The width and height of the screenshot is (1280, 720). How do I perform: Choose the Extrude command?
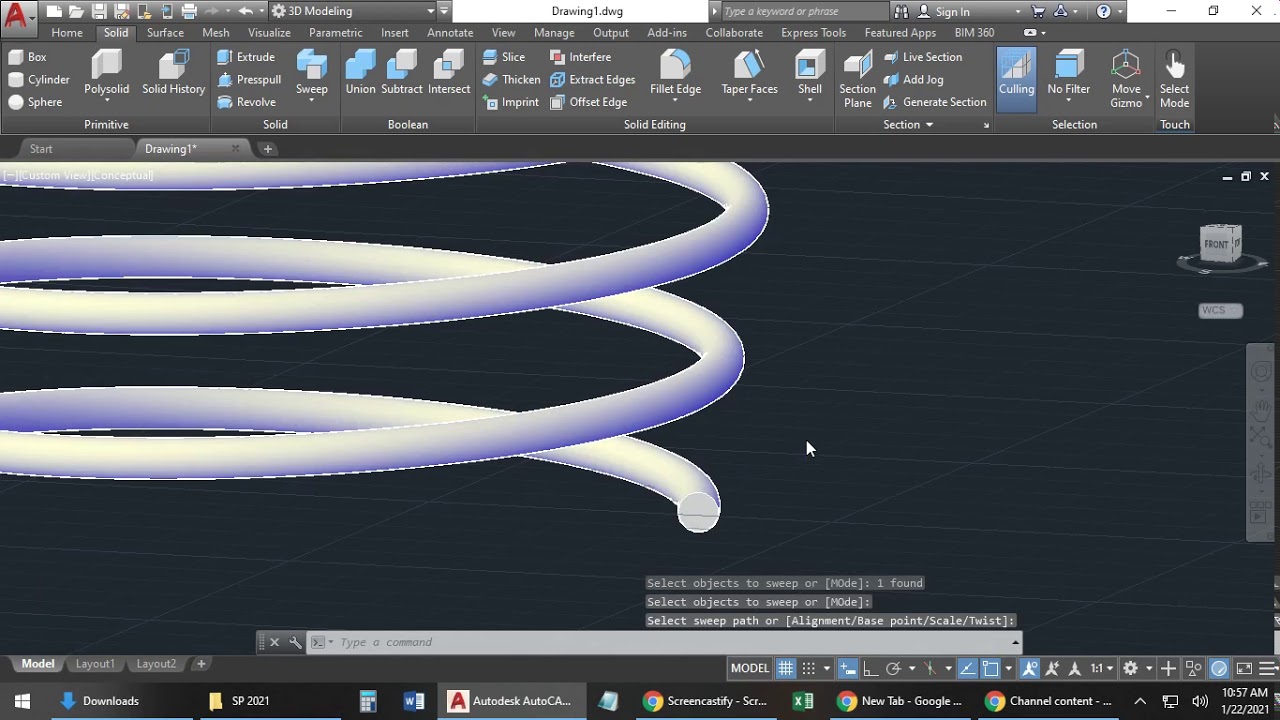(246, 57)
